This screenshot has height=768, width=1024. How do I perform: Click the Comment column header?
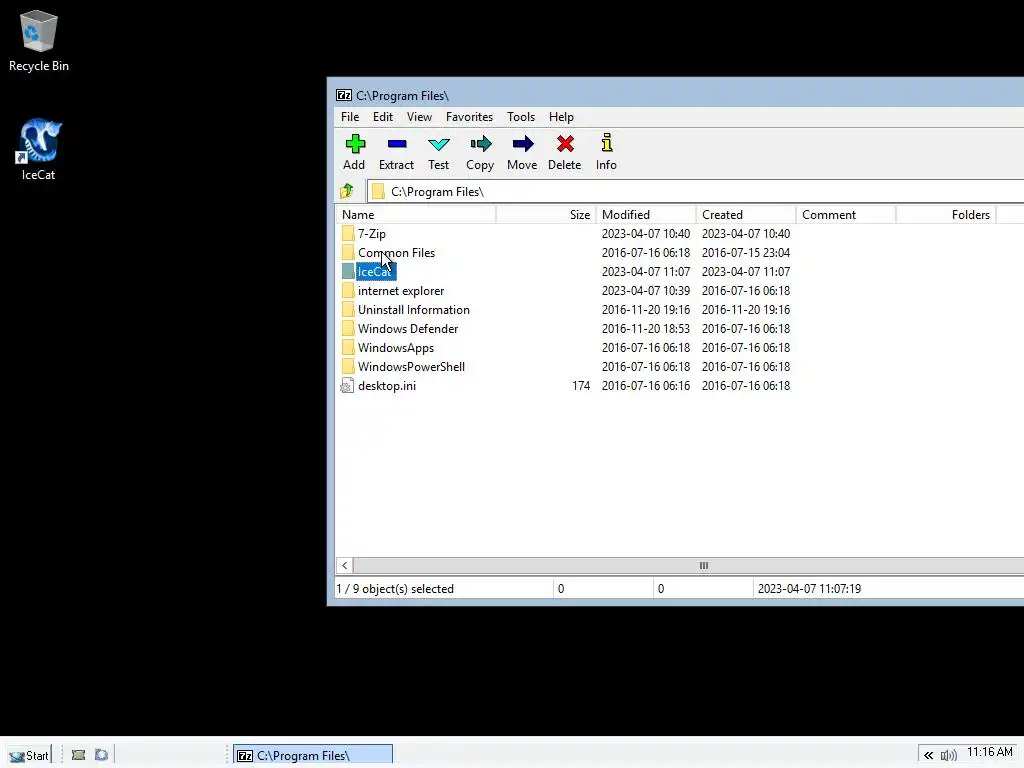(846, 215)
